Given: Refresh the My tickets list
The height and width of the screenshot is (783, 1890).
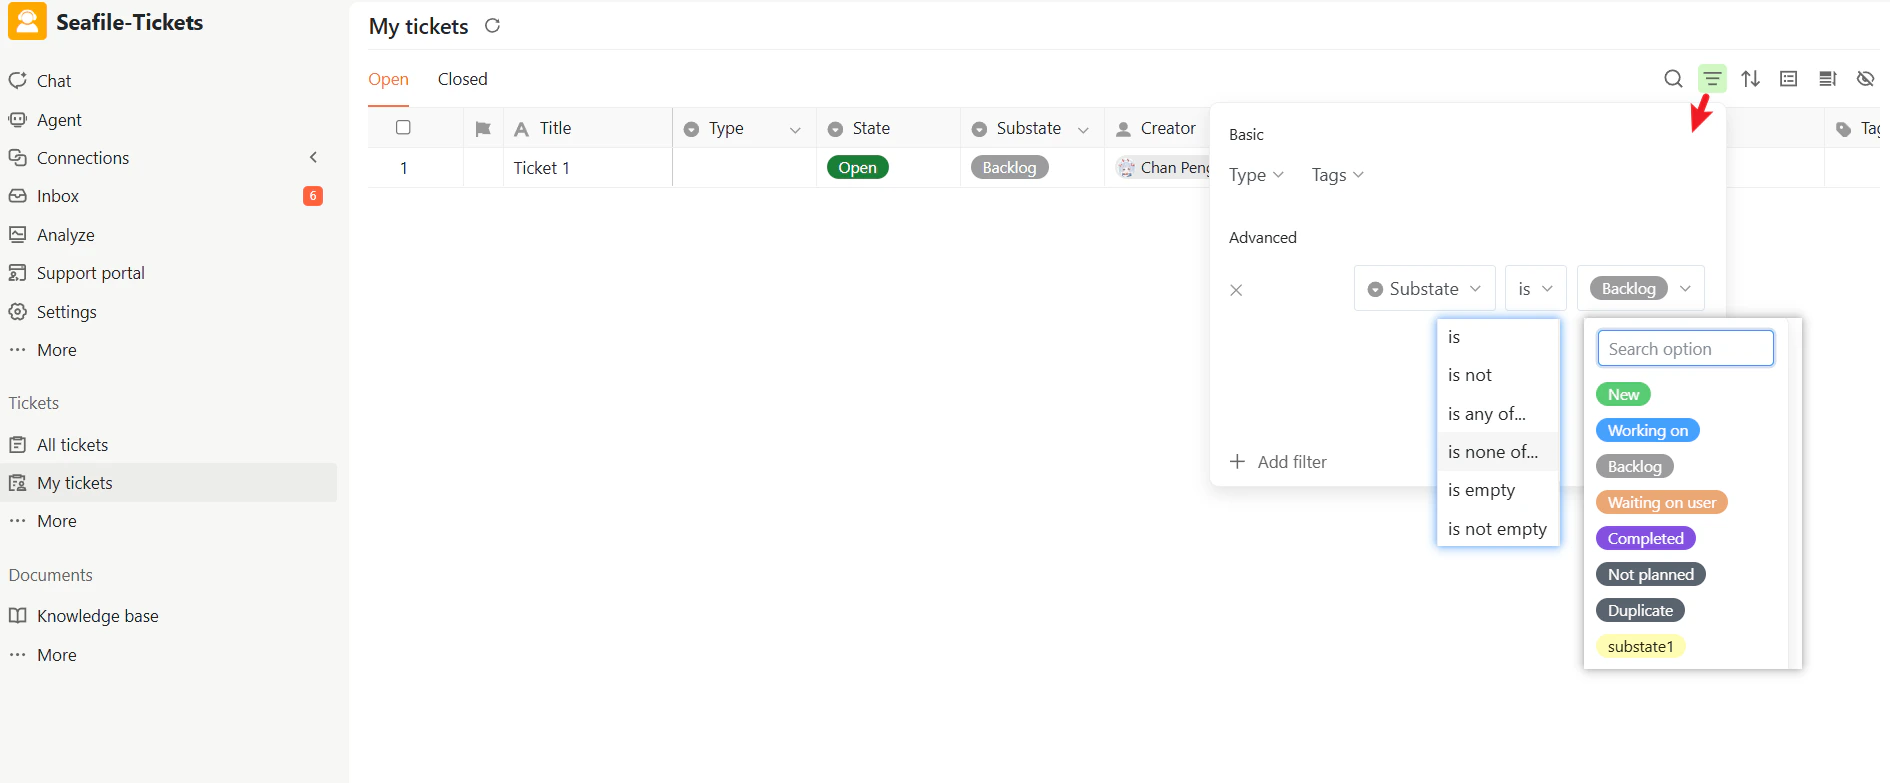Looking at the screenshot, I should click(492, 26).
